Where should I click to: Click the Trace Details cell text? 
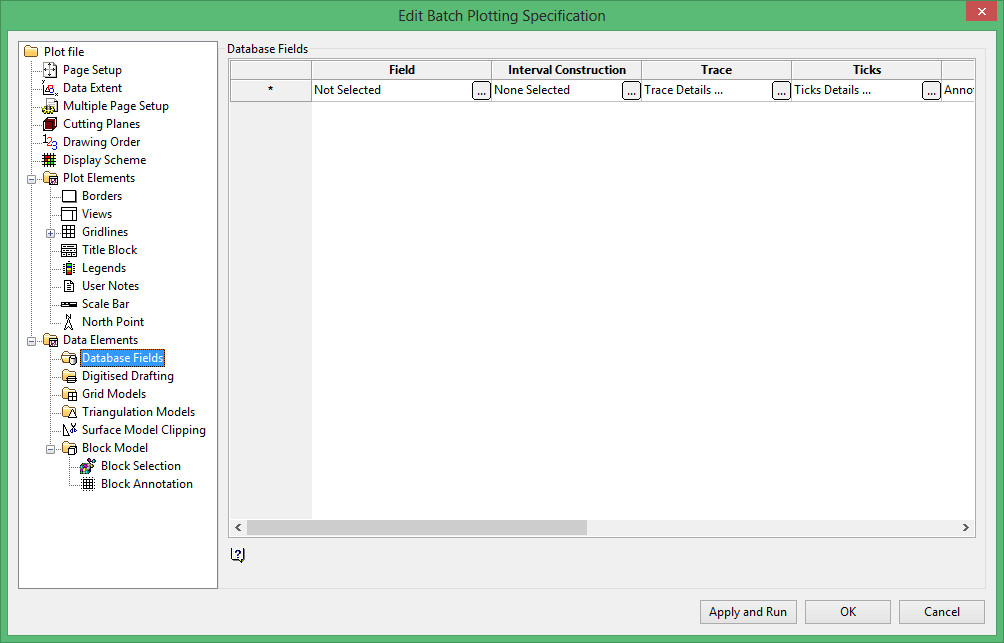pos(684,90)
